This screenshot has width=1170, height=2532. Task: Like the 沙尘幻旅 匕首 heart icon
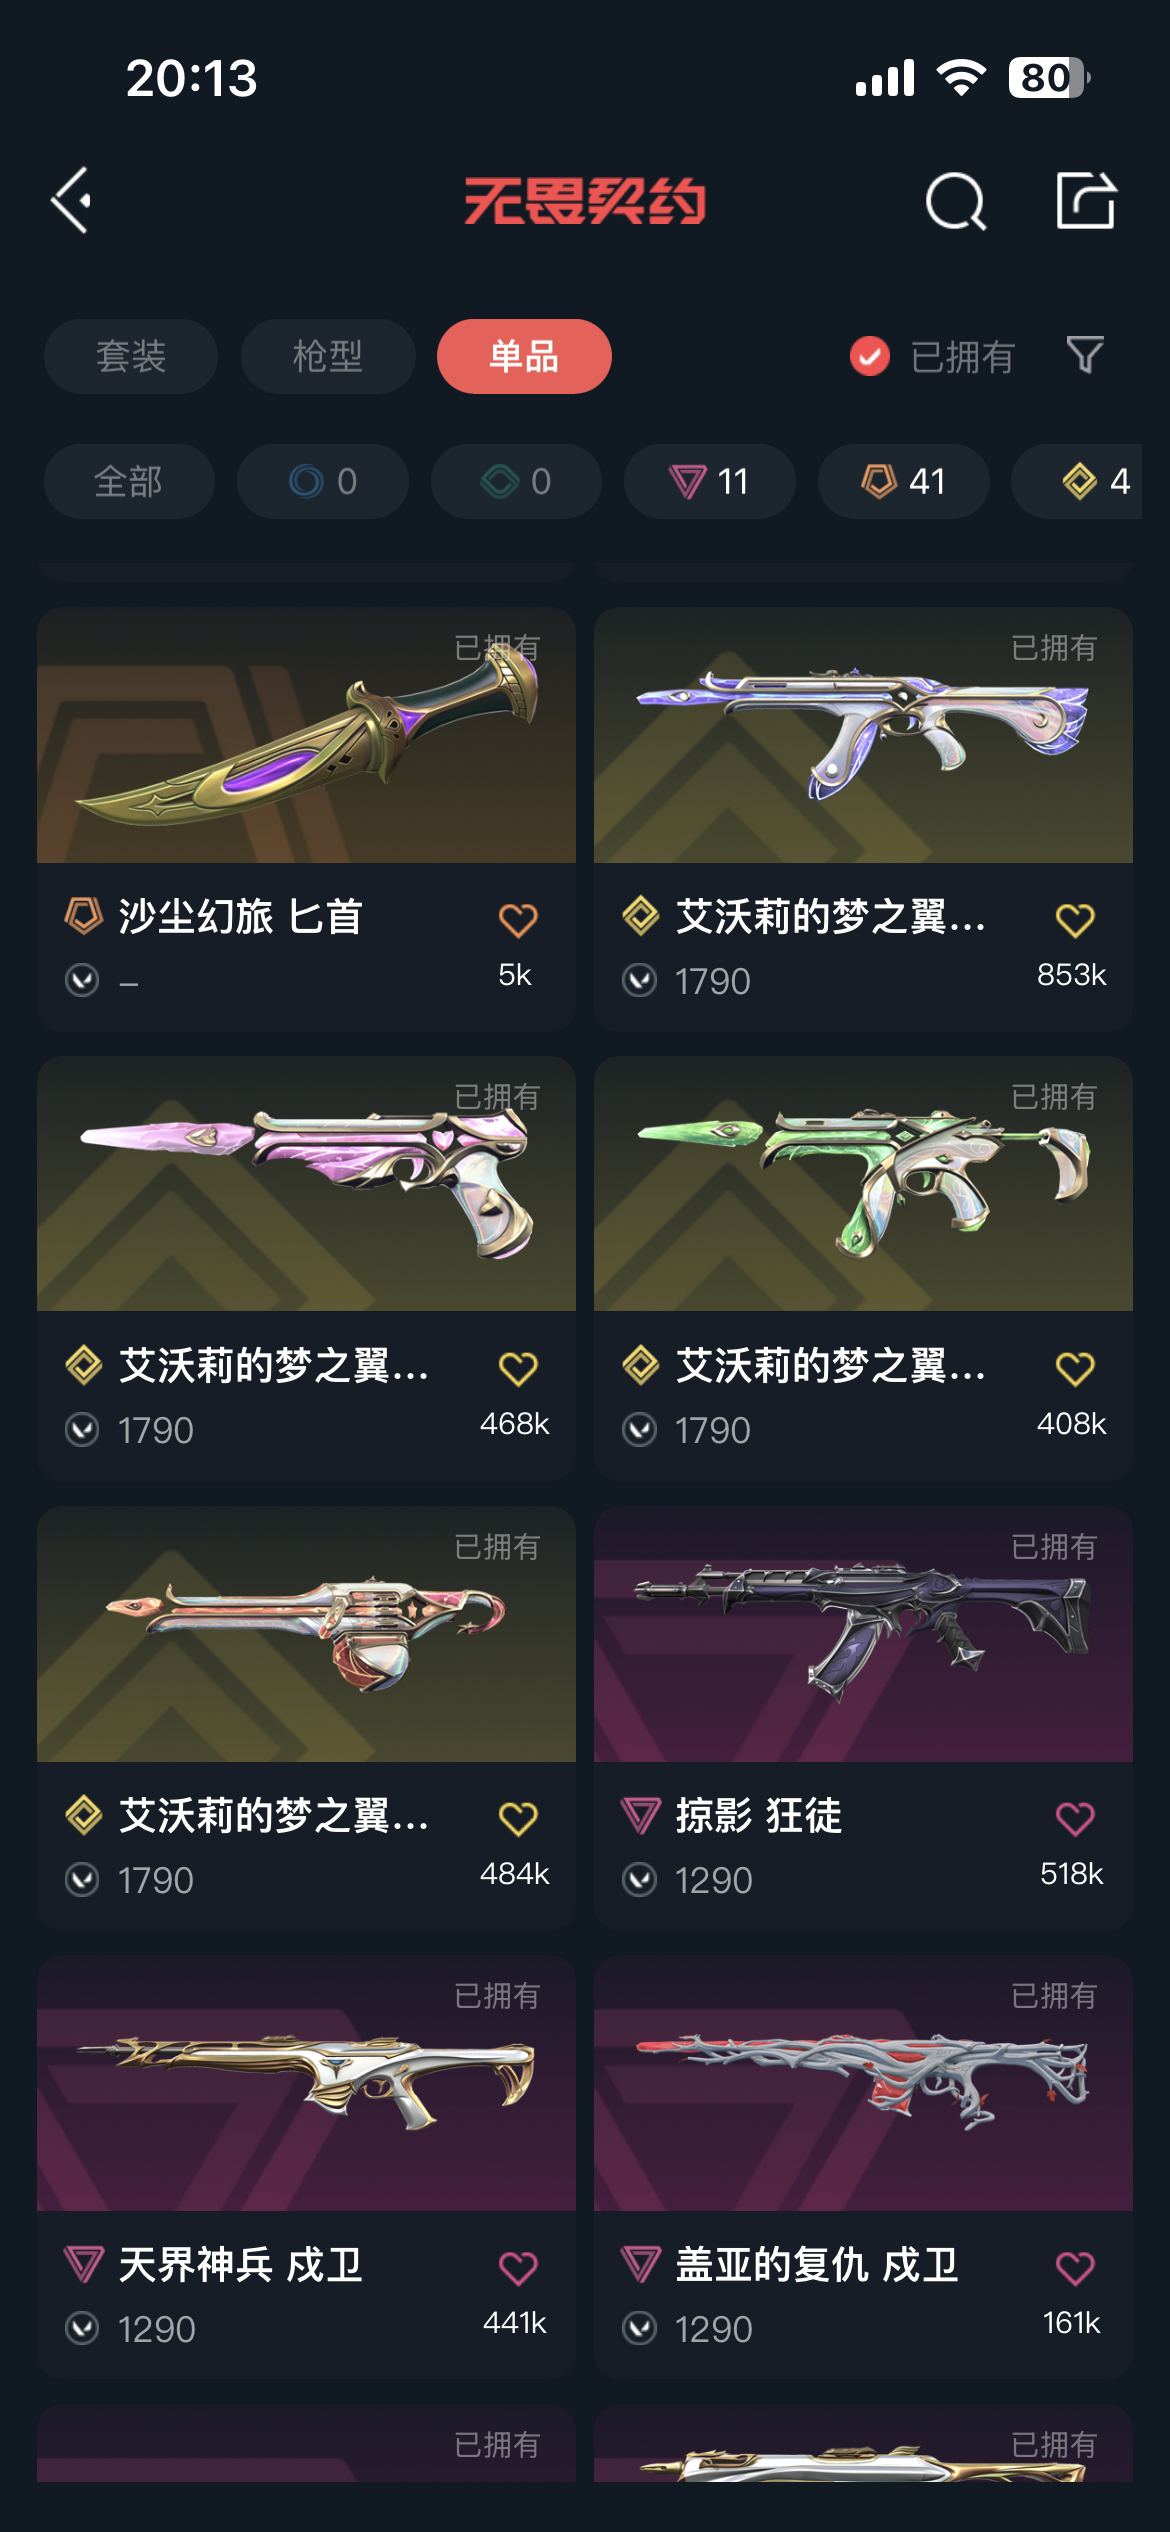(518, 919)
